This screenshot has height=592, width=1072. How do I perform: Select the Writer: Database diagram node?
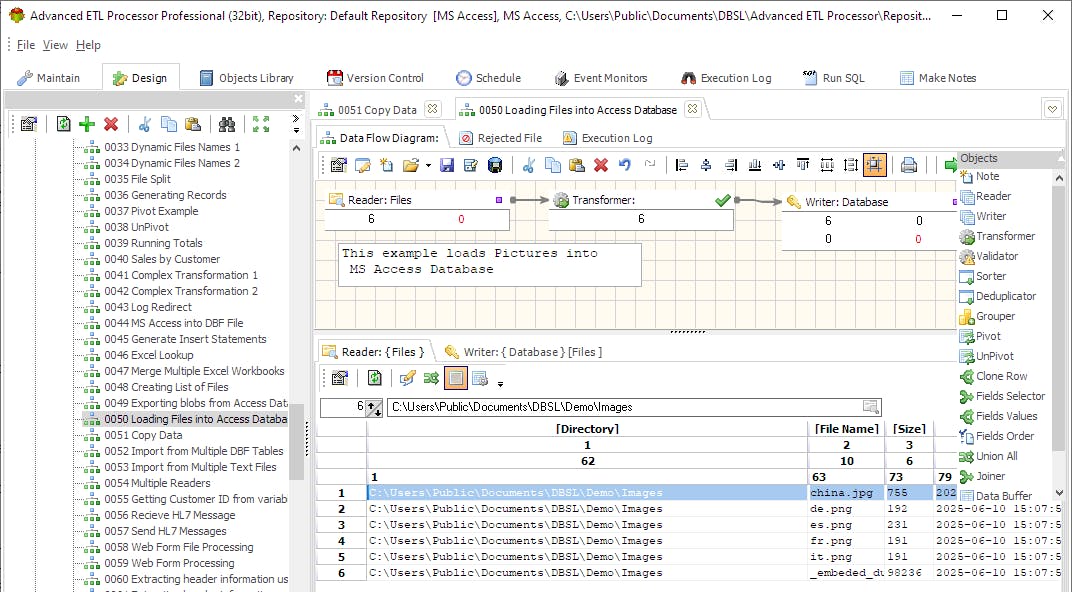coord(869,221)
